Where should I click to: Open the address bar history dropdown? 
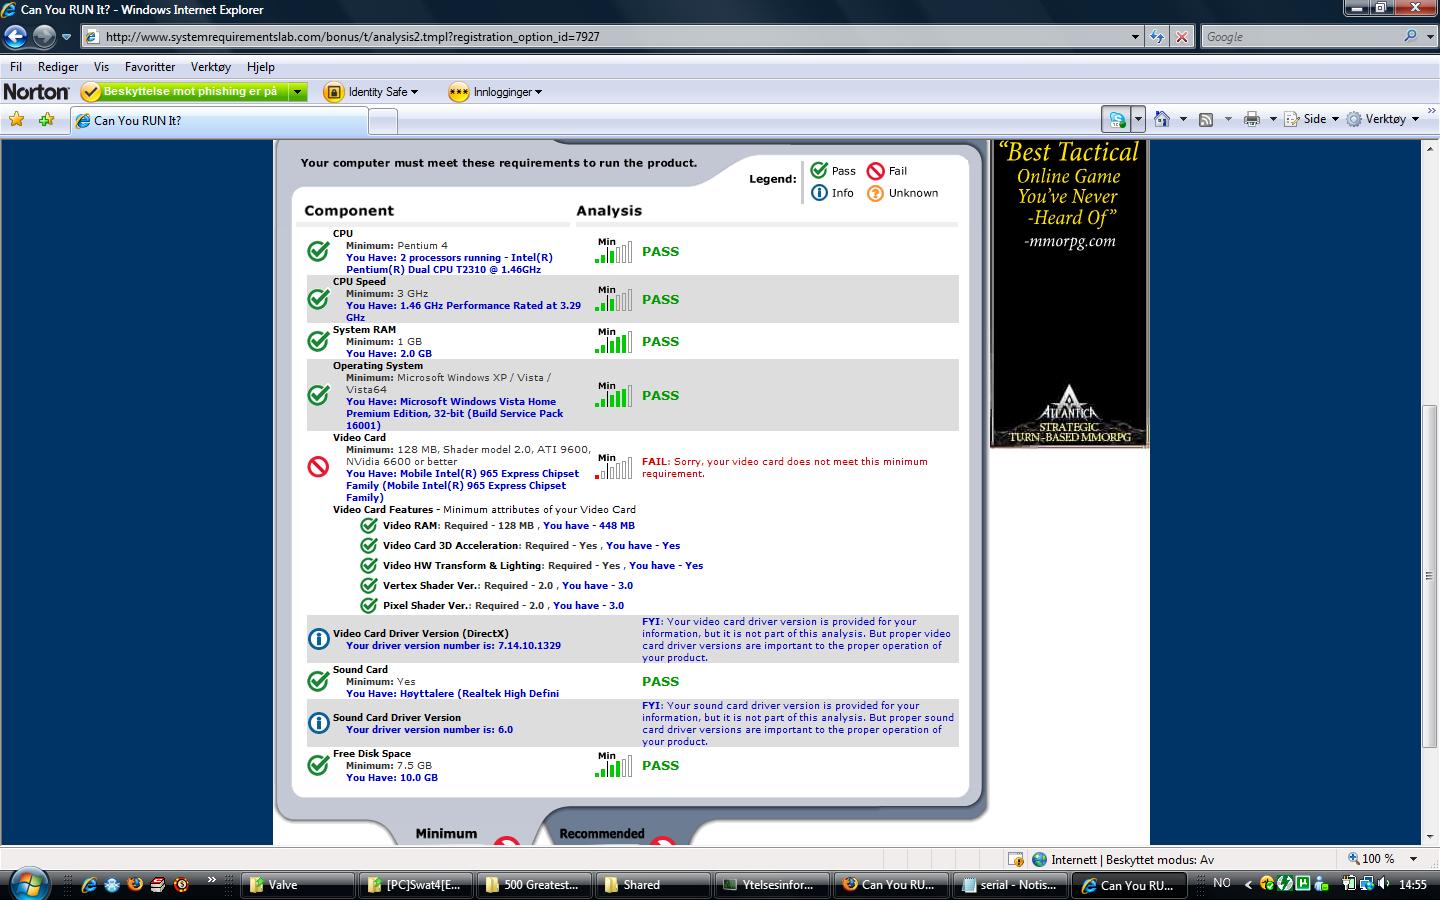(x=1135, y=37)
